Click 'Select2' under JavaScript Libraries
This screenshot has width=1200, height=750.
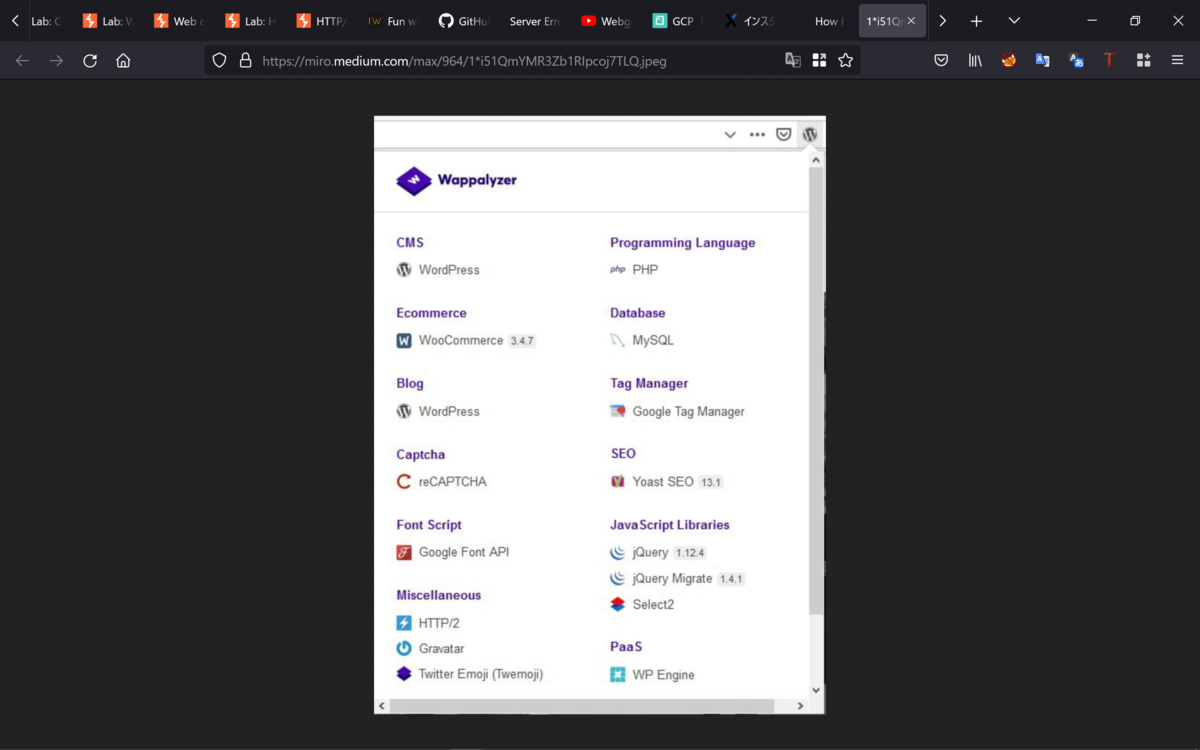[x=653, y=605]
